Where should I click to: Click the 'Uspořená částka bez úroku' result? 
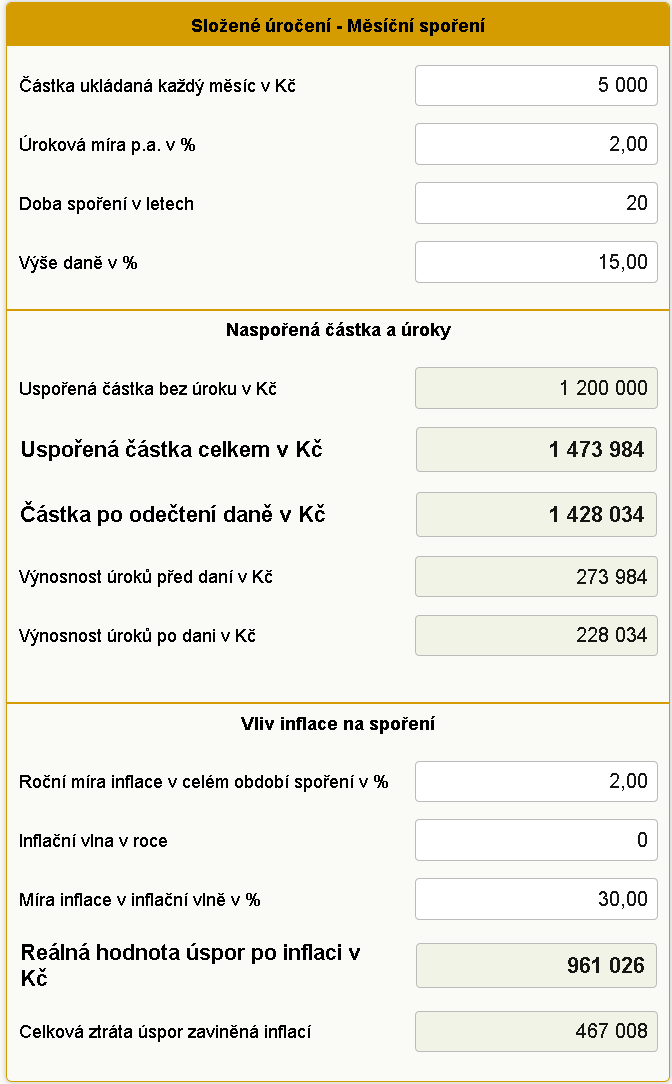pos(536,388)
